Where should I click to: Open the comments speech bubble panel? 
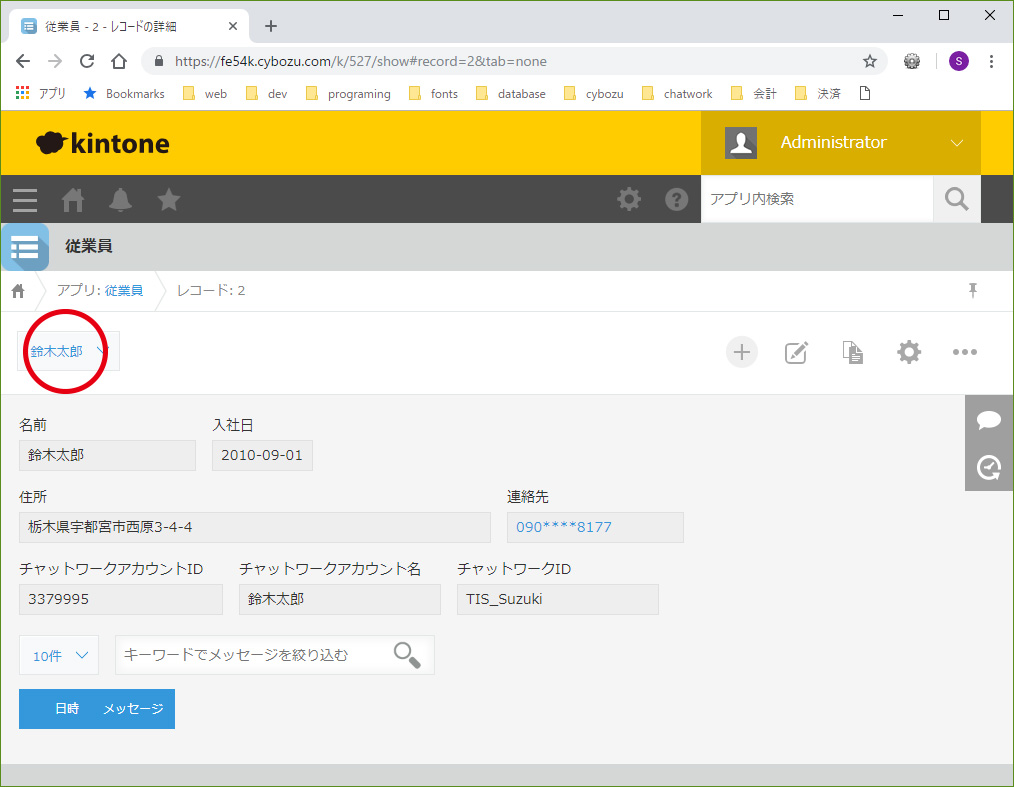pos(989,420)
